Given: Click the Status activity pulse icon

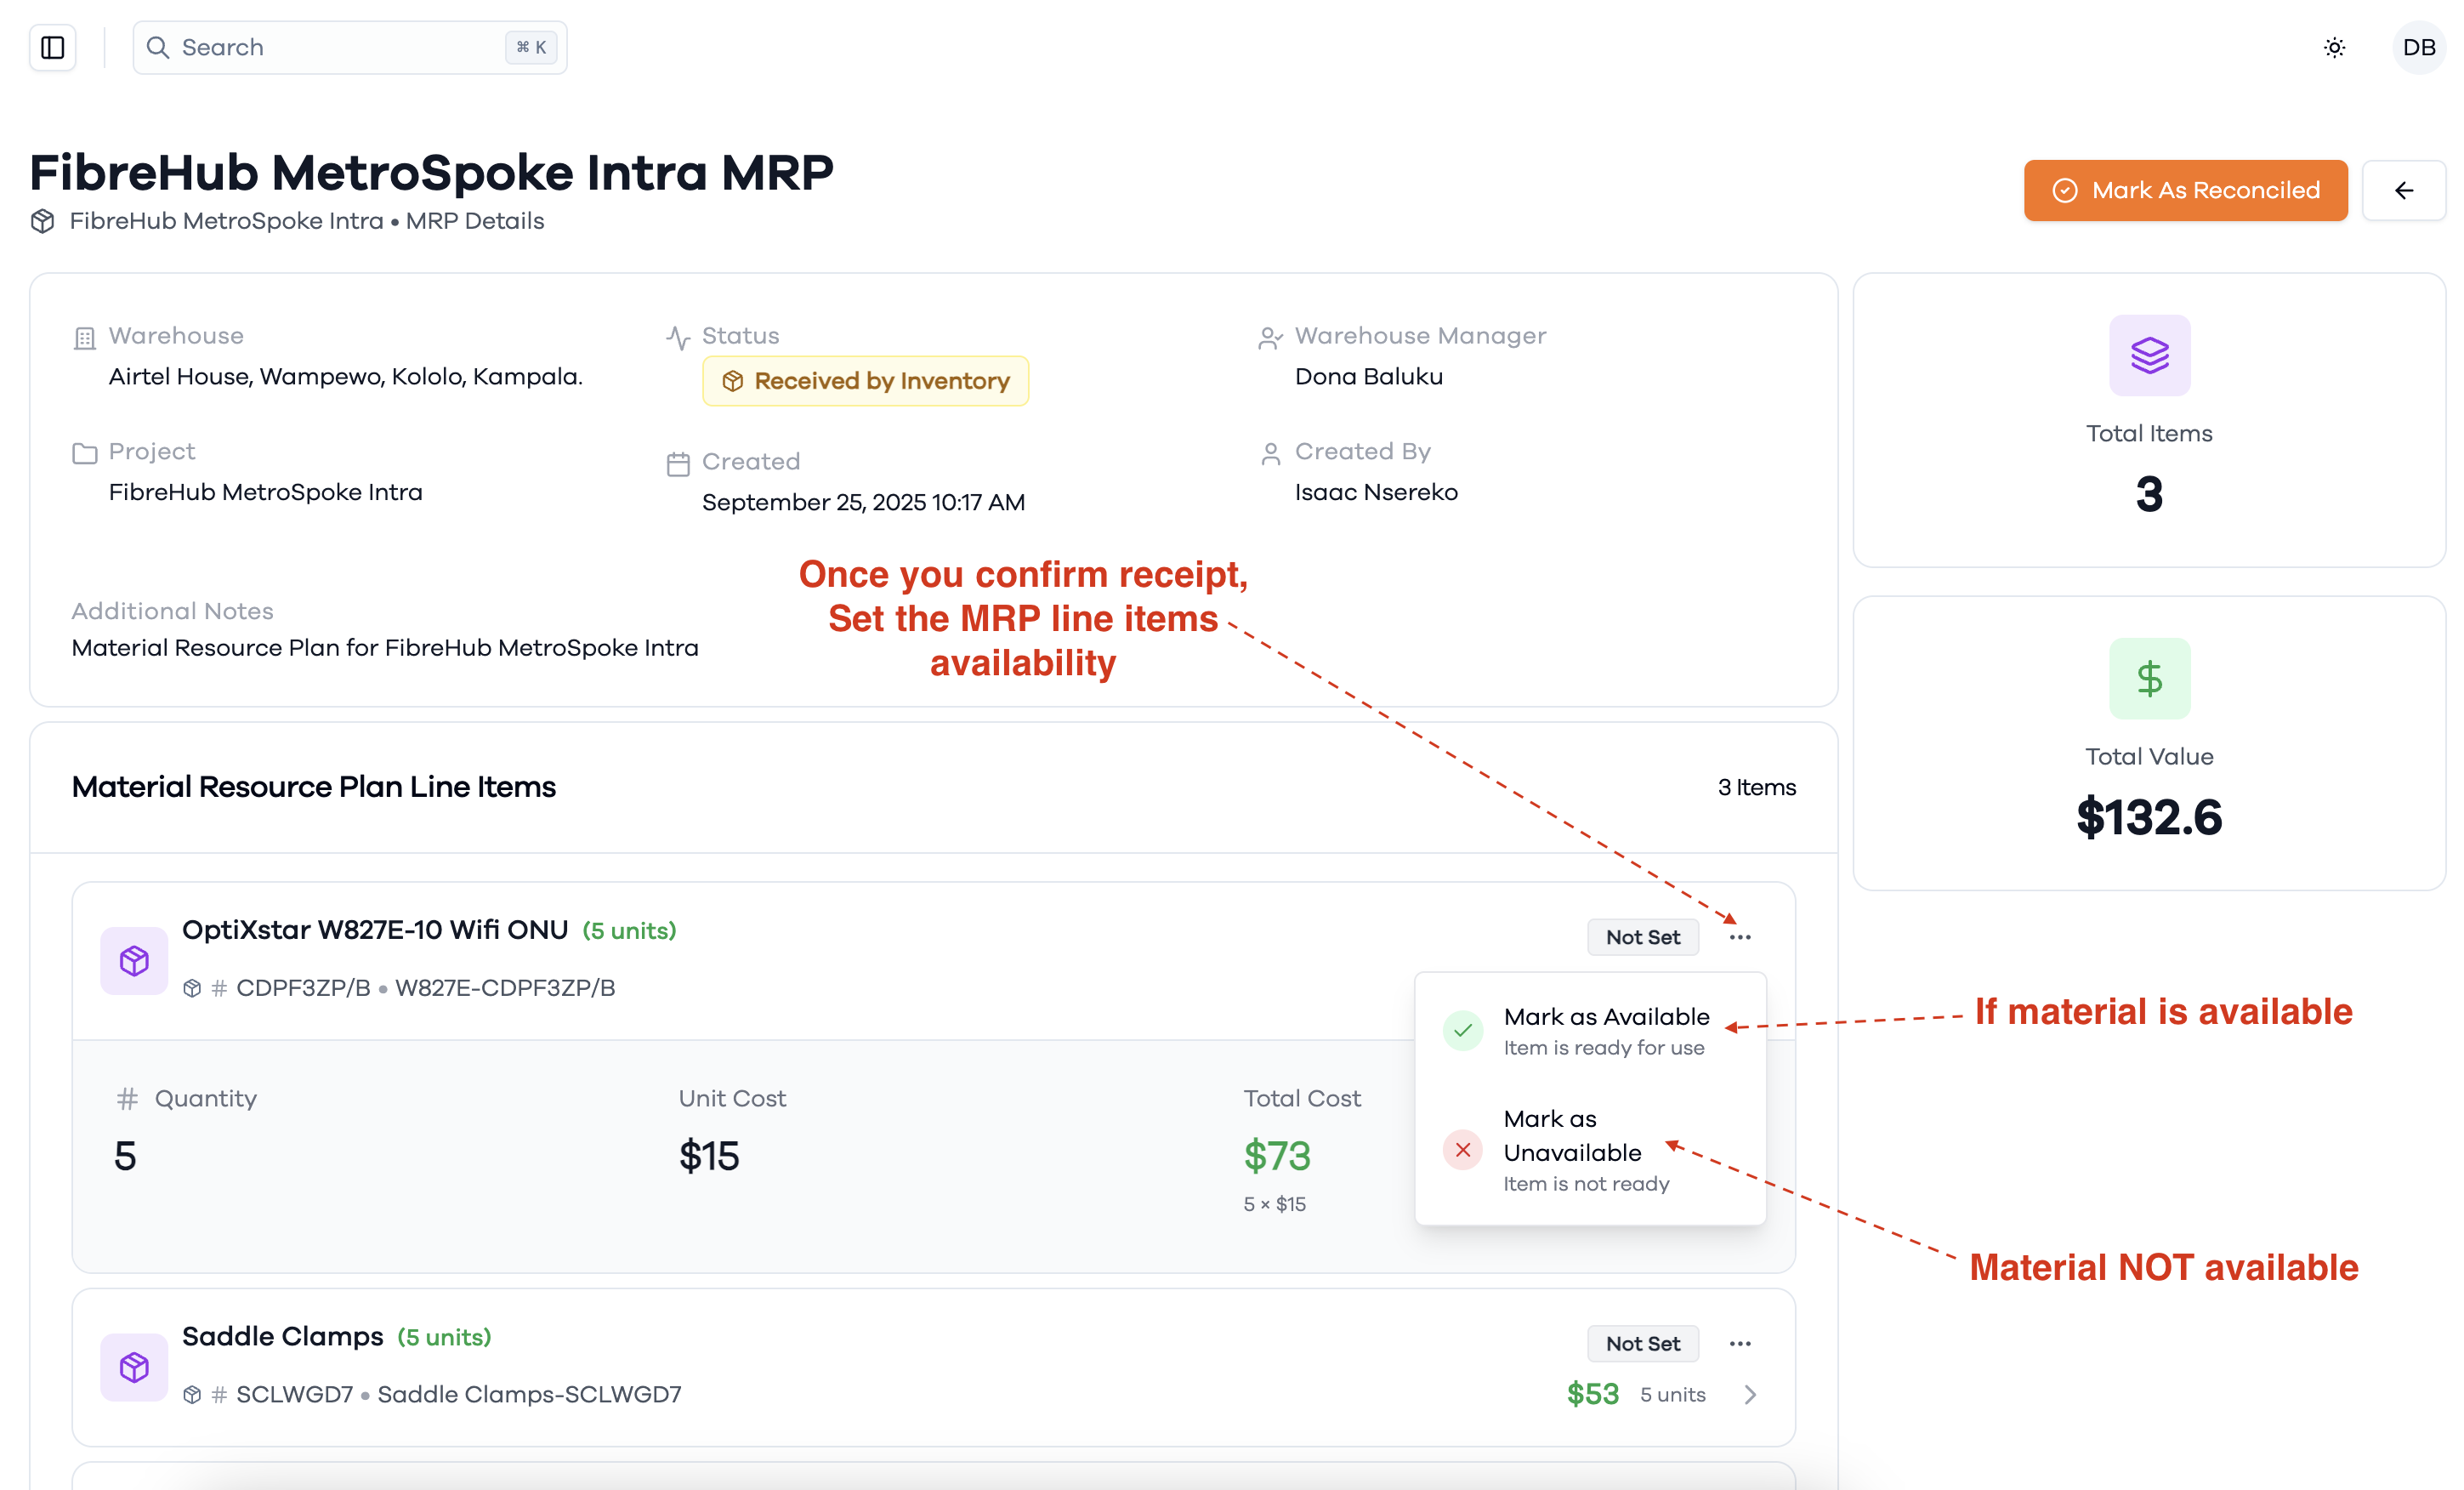Looking at the screenshot, I should click(678, 338).
